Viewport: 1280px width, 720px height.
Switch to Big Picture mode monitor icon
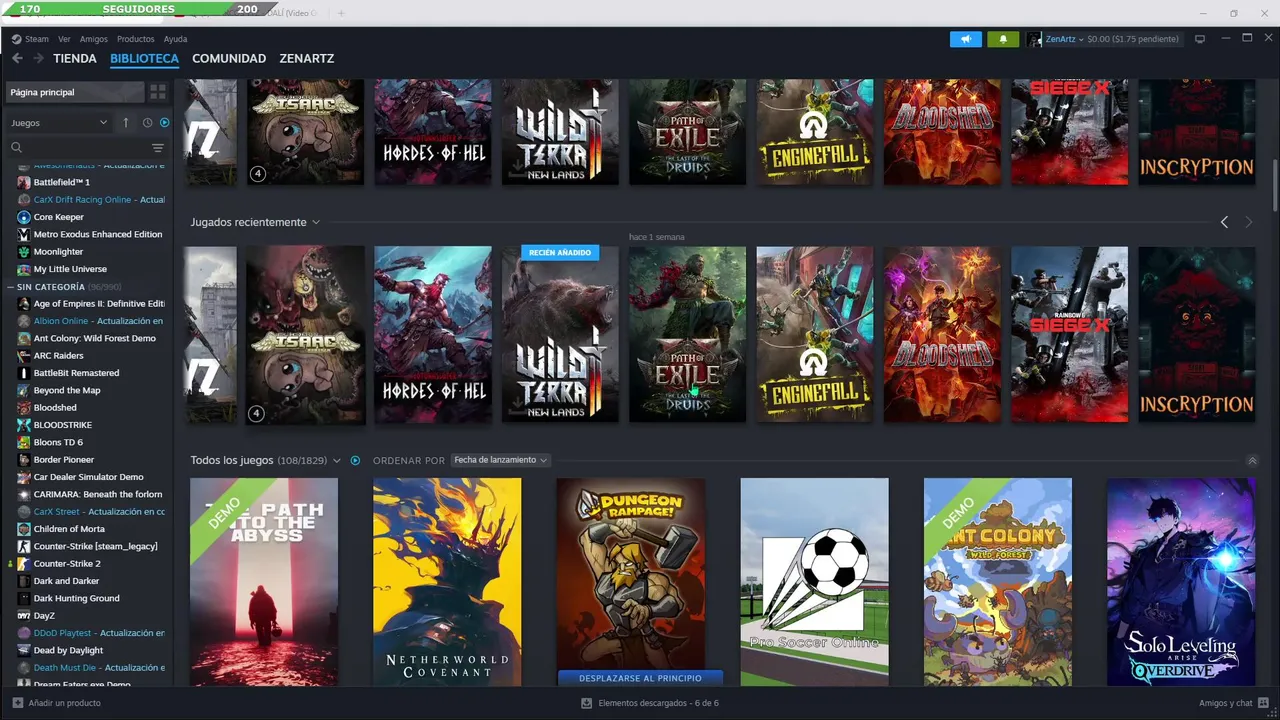coord(1200,39)
